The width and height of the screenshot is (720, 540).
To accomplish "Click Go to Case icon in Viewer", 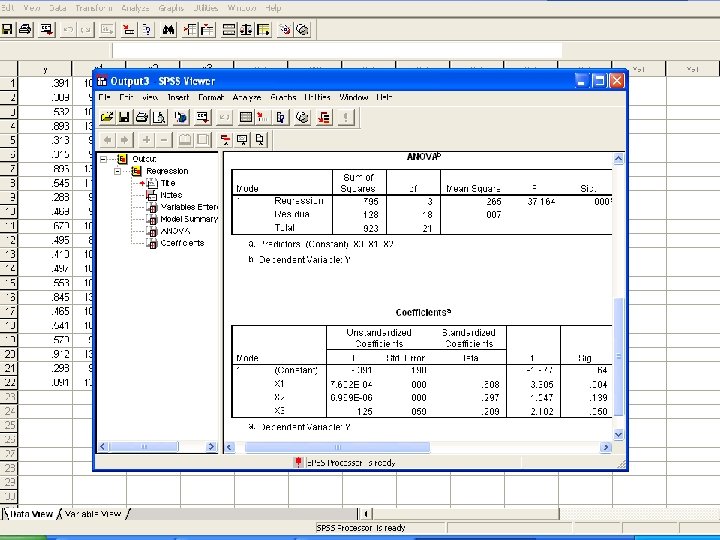I will (263, 118).
